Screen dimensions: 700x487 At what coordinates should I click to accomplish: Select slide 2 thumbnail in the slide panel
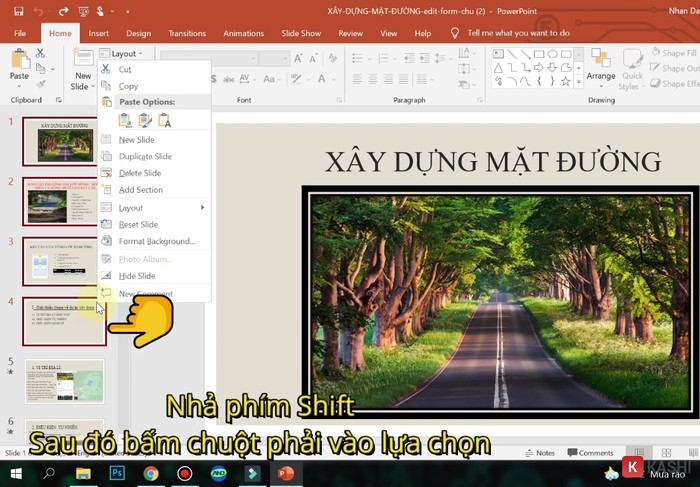point(63,202)
